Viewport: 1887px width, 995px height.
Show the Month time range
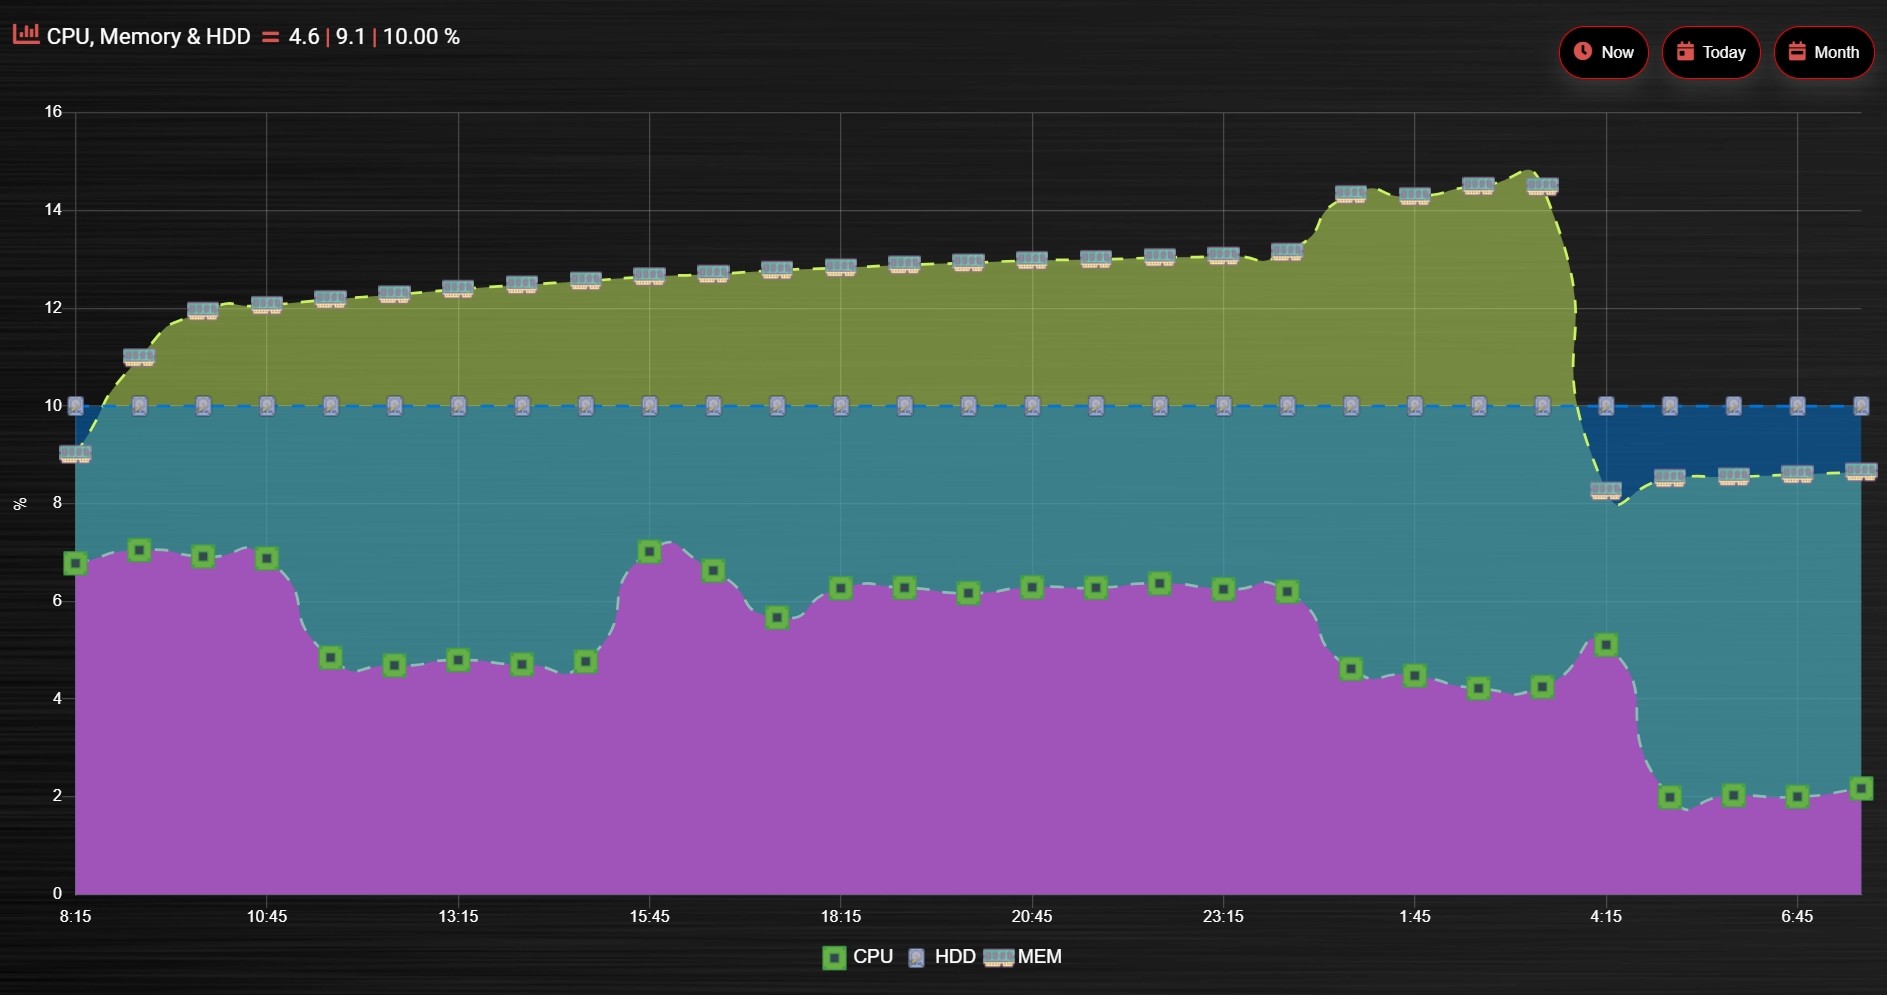click(1823, 52)
